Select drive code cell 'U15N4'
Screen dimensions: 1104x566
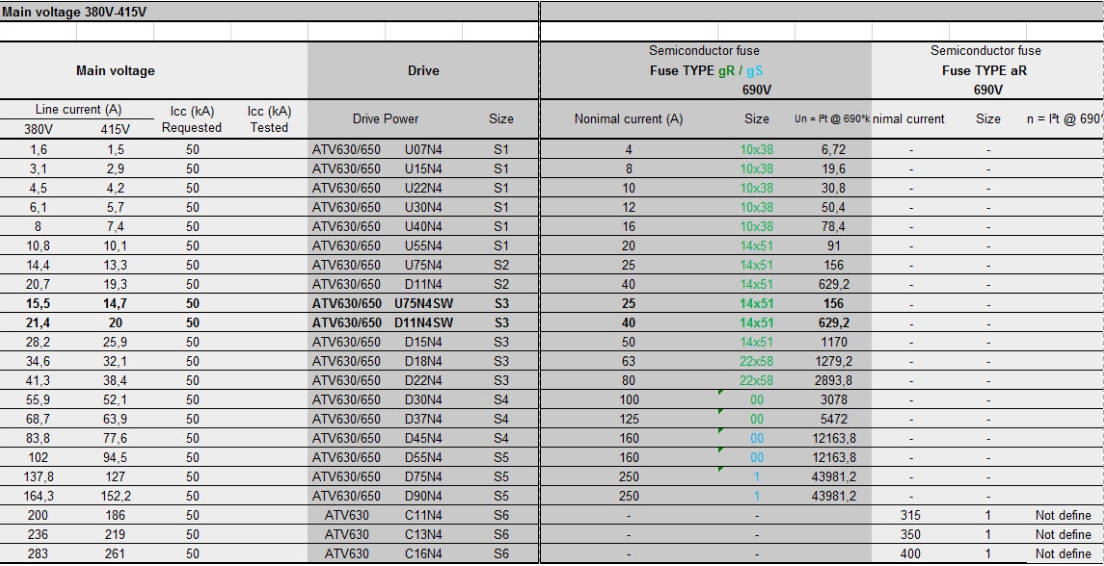(x=423, y=169)
